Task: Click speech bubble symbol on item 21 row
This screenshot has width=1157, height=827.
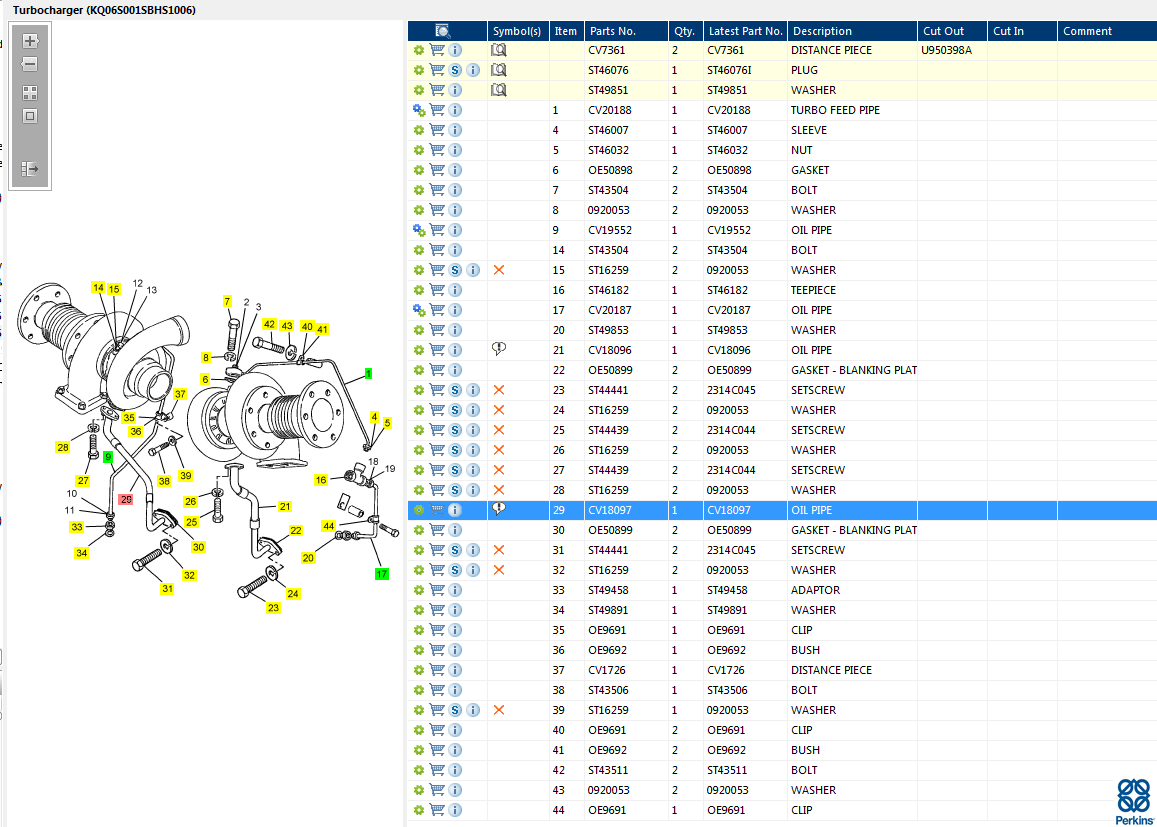Action: 499,349
